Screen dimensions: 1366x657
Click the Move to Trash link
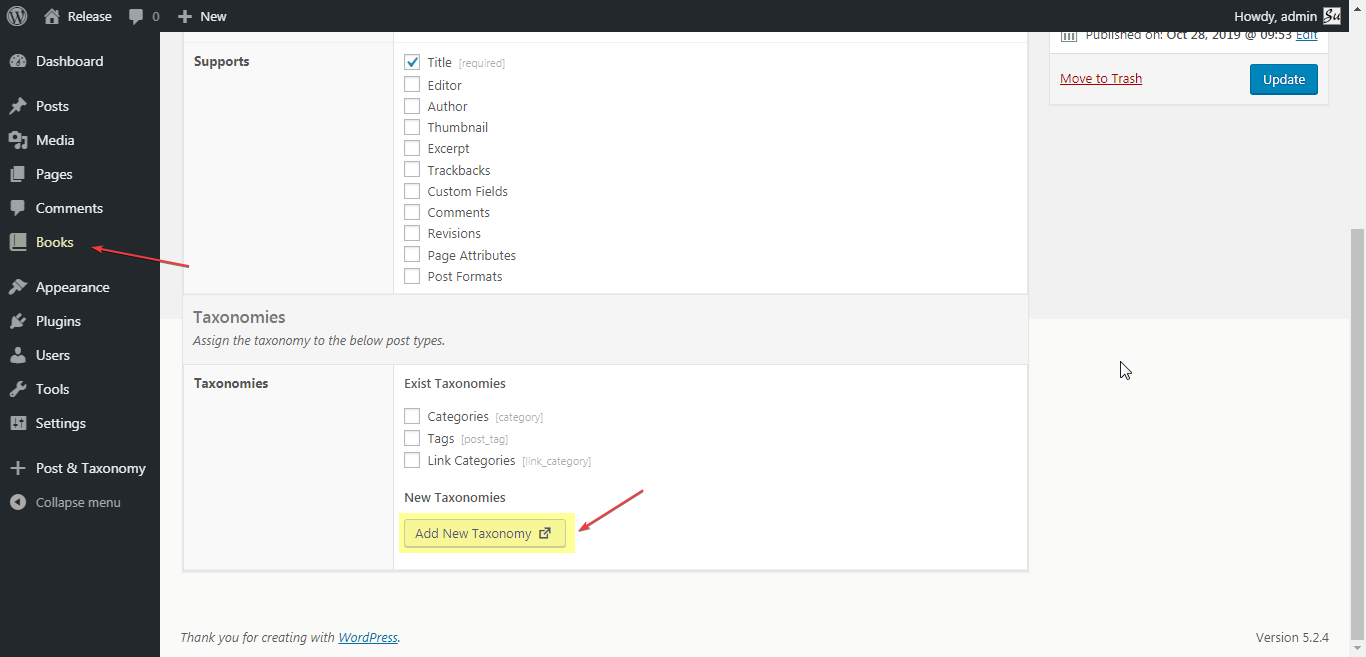[1101, 79]
